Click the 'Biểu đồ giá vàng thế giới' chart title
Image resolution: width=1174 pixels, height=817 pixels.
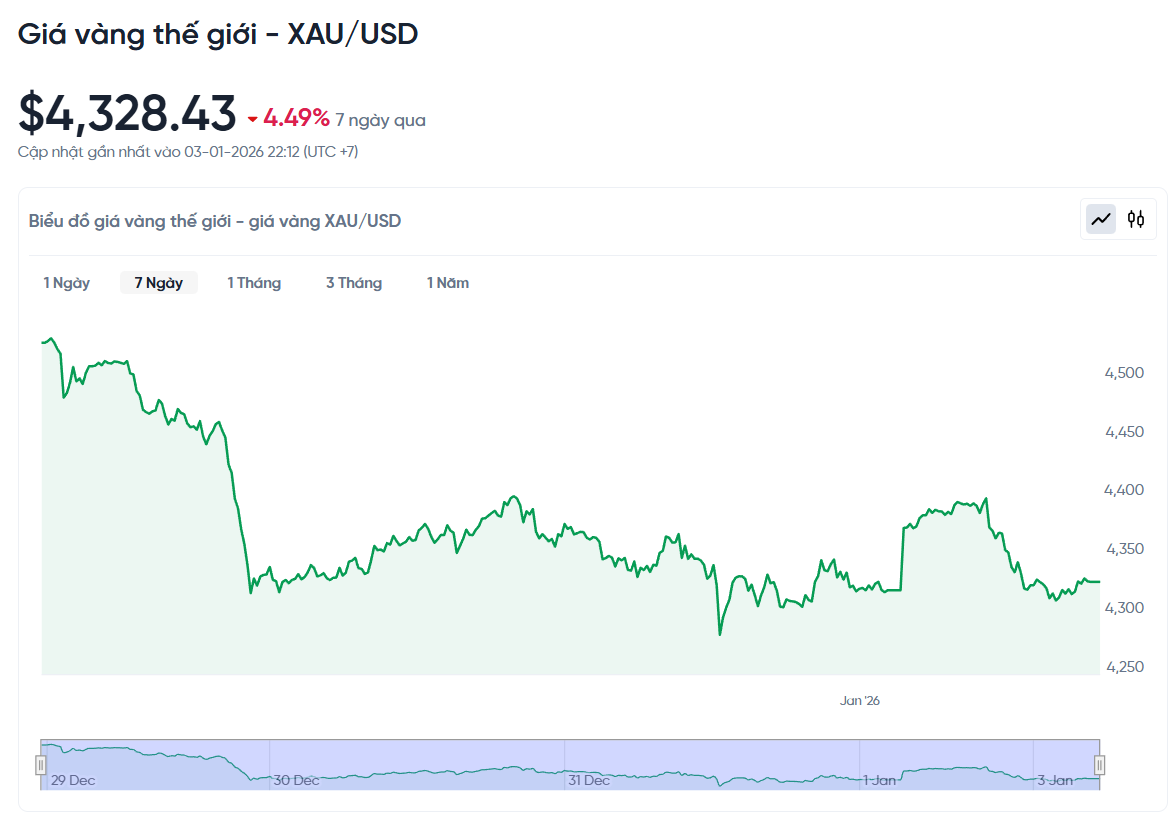tap(215, 221)
